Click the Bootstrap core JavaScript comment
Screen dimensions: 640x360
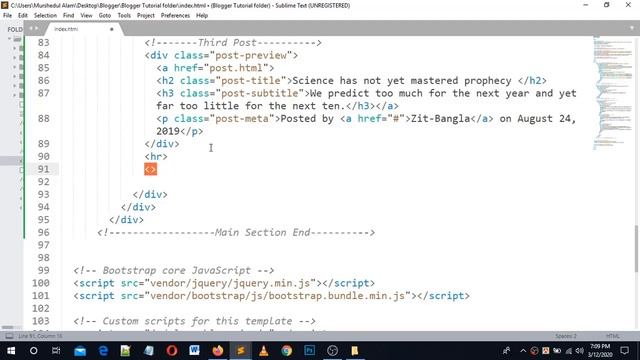(174, 270)
